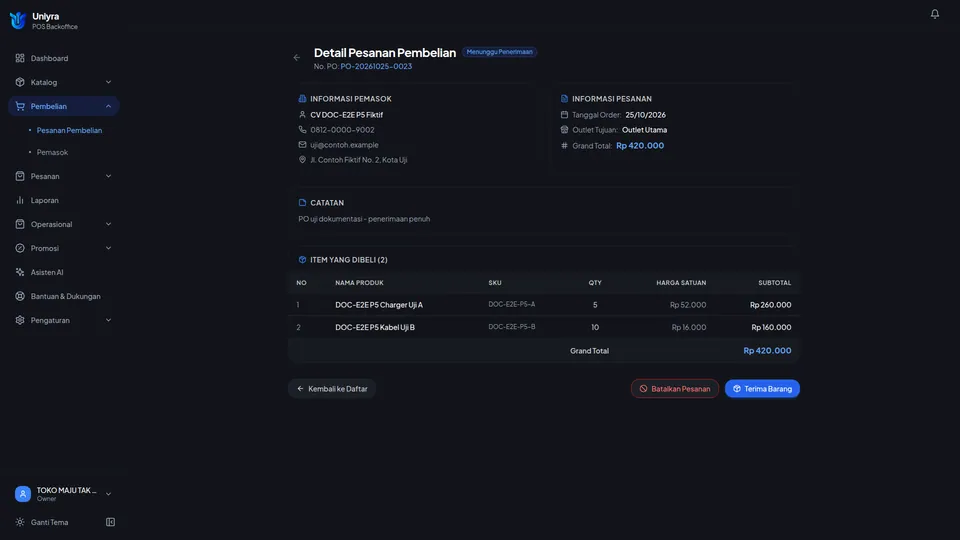Click the email envelope icon
Viewport: 960px width, 540px height.
coord(302,144)
